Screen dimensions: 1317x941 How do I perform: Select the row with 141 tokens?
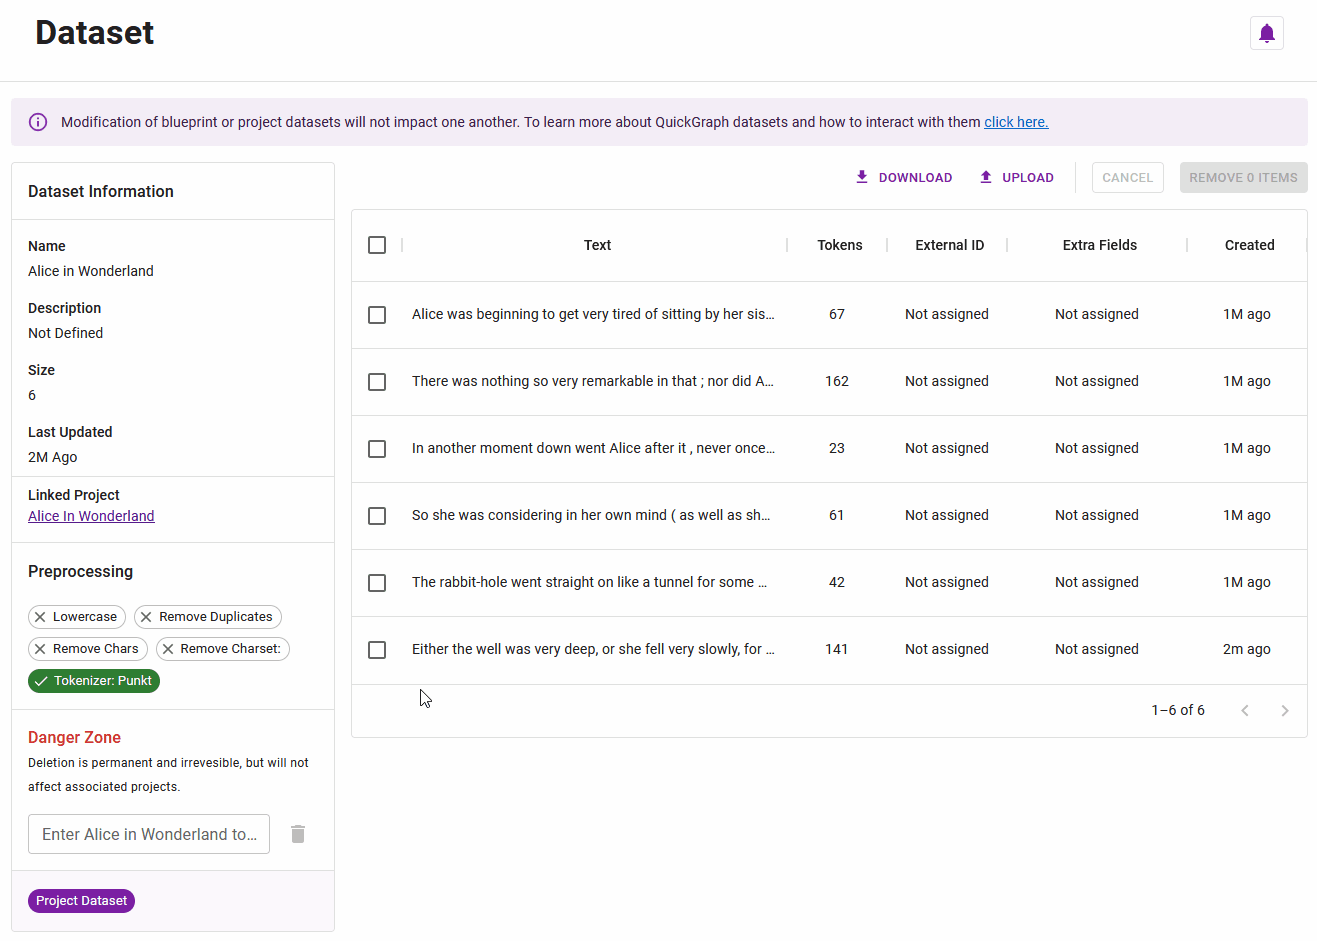(377, 650)
